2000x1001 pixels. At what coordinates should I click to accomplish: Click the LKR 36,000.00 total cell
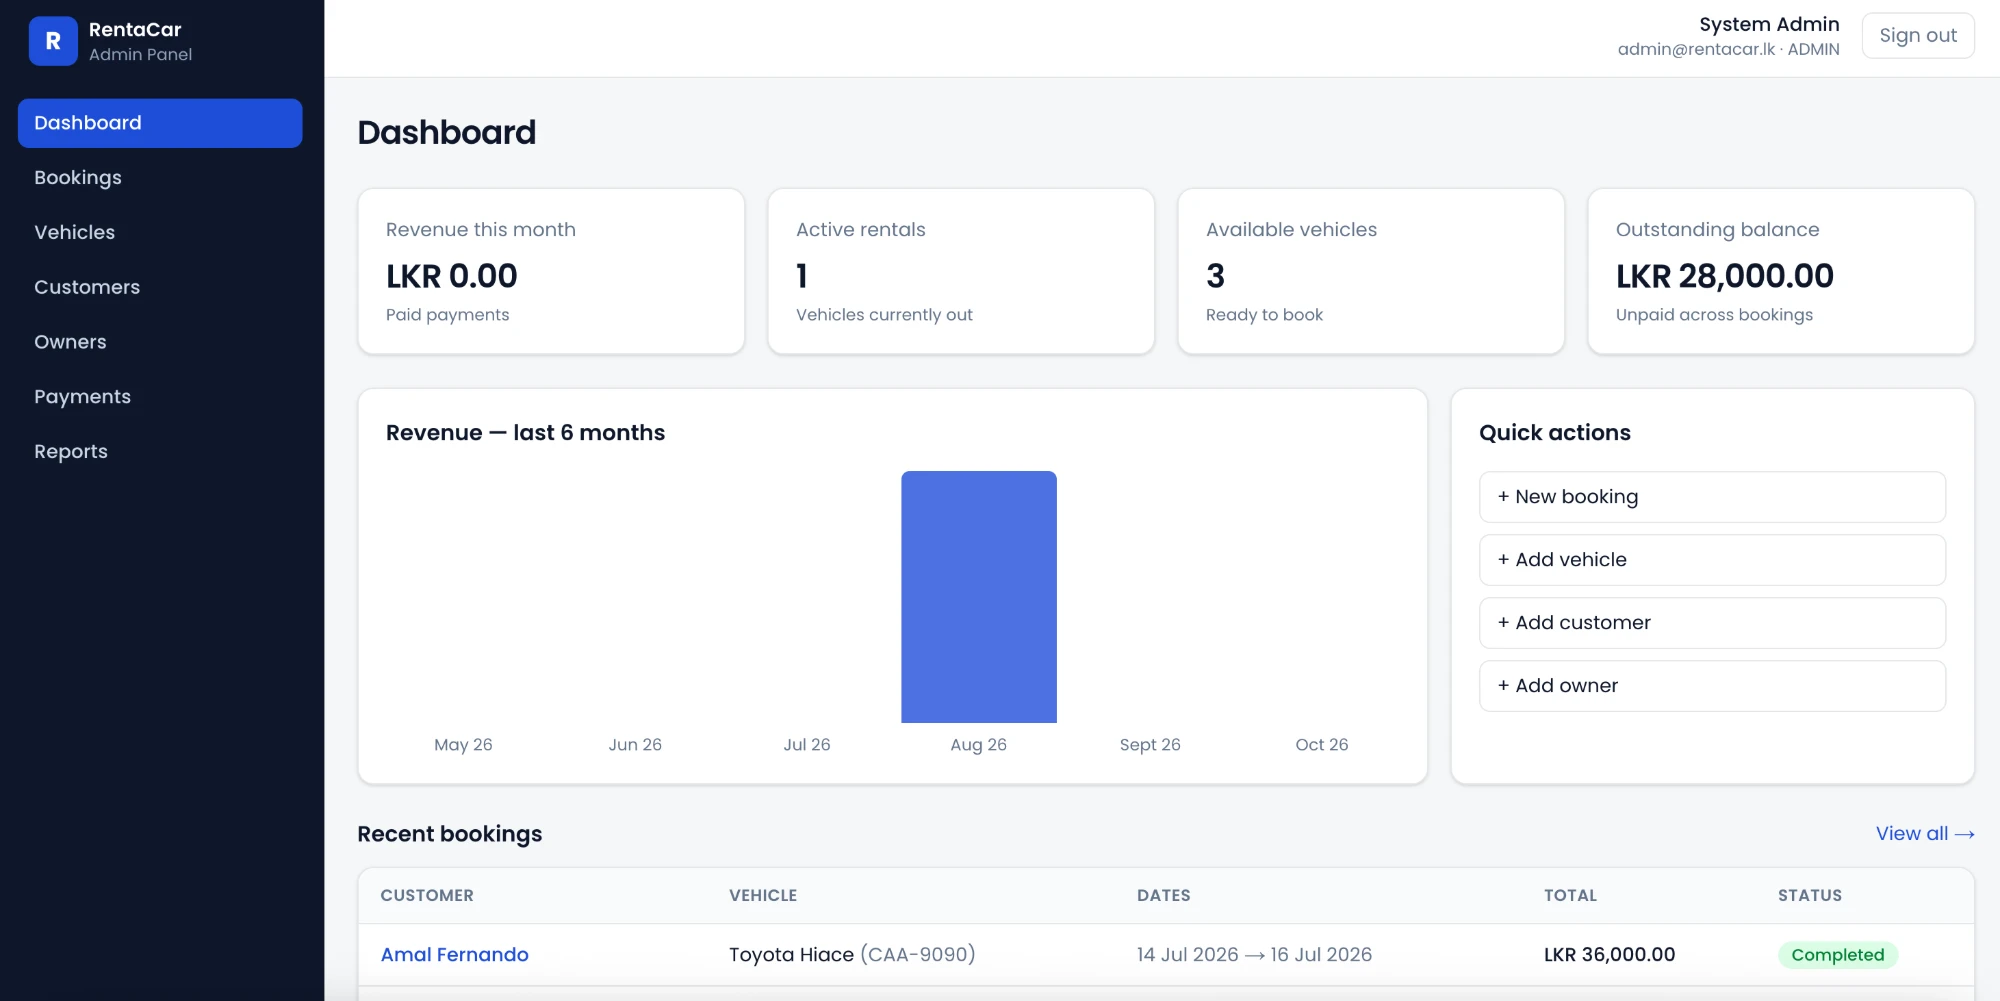coord(1609,955)
